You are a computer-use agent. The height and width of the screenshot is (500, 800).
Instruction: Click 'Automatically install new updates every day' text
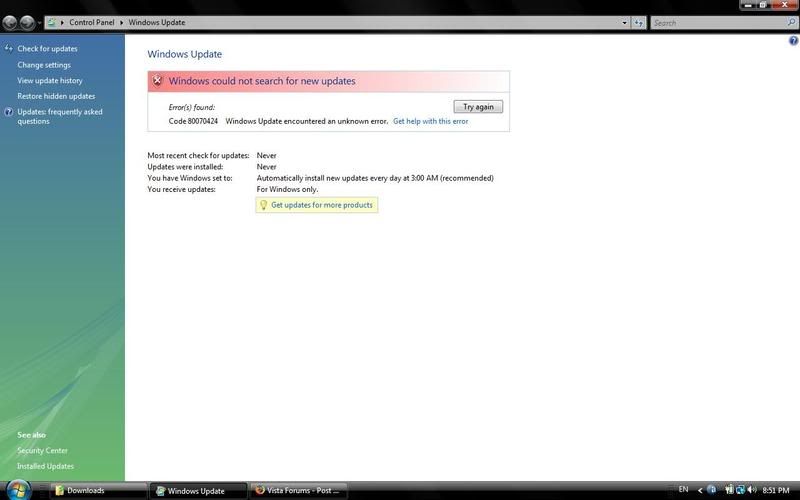pyautogui.click(x=375, y=178)
